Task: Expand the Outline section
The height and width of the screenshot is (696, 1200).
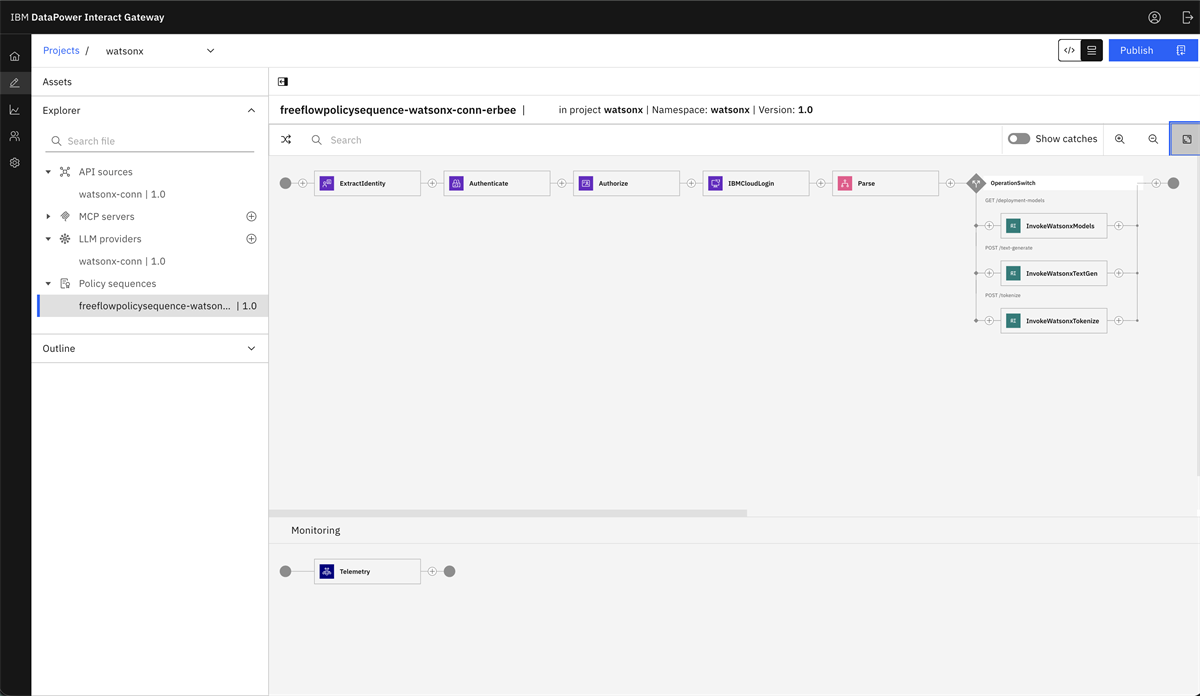Action: pyautogui.click(x=251, y=348)
